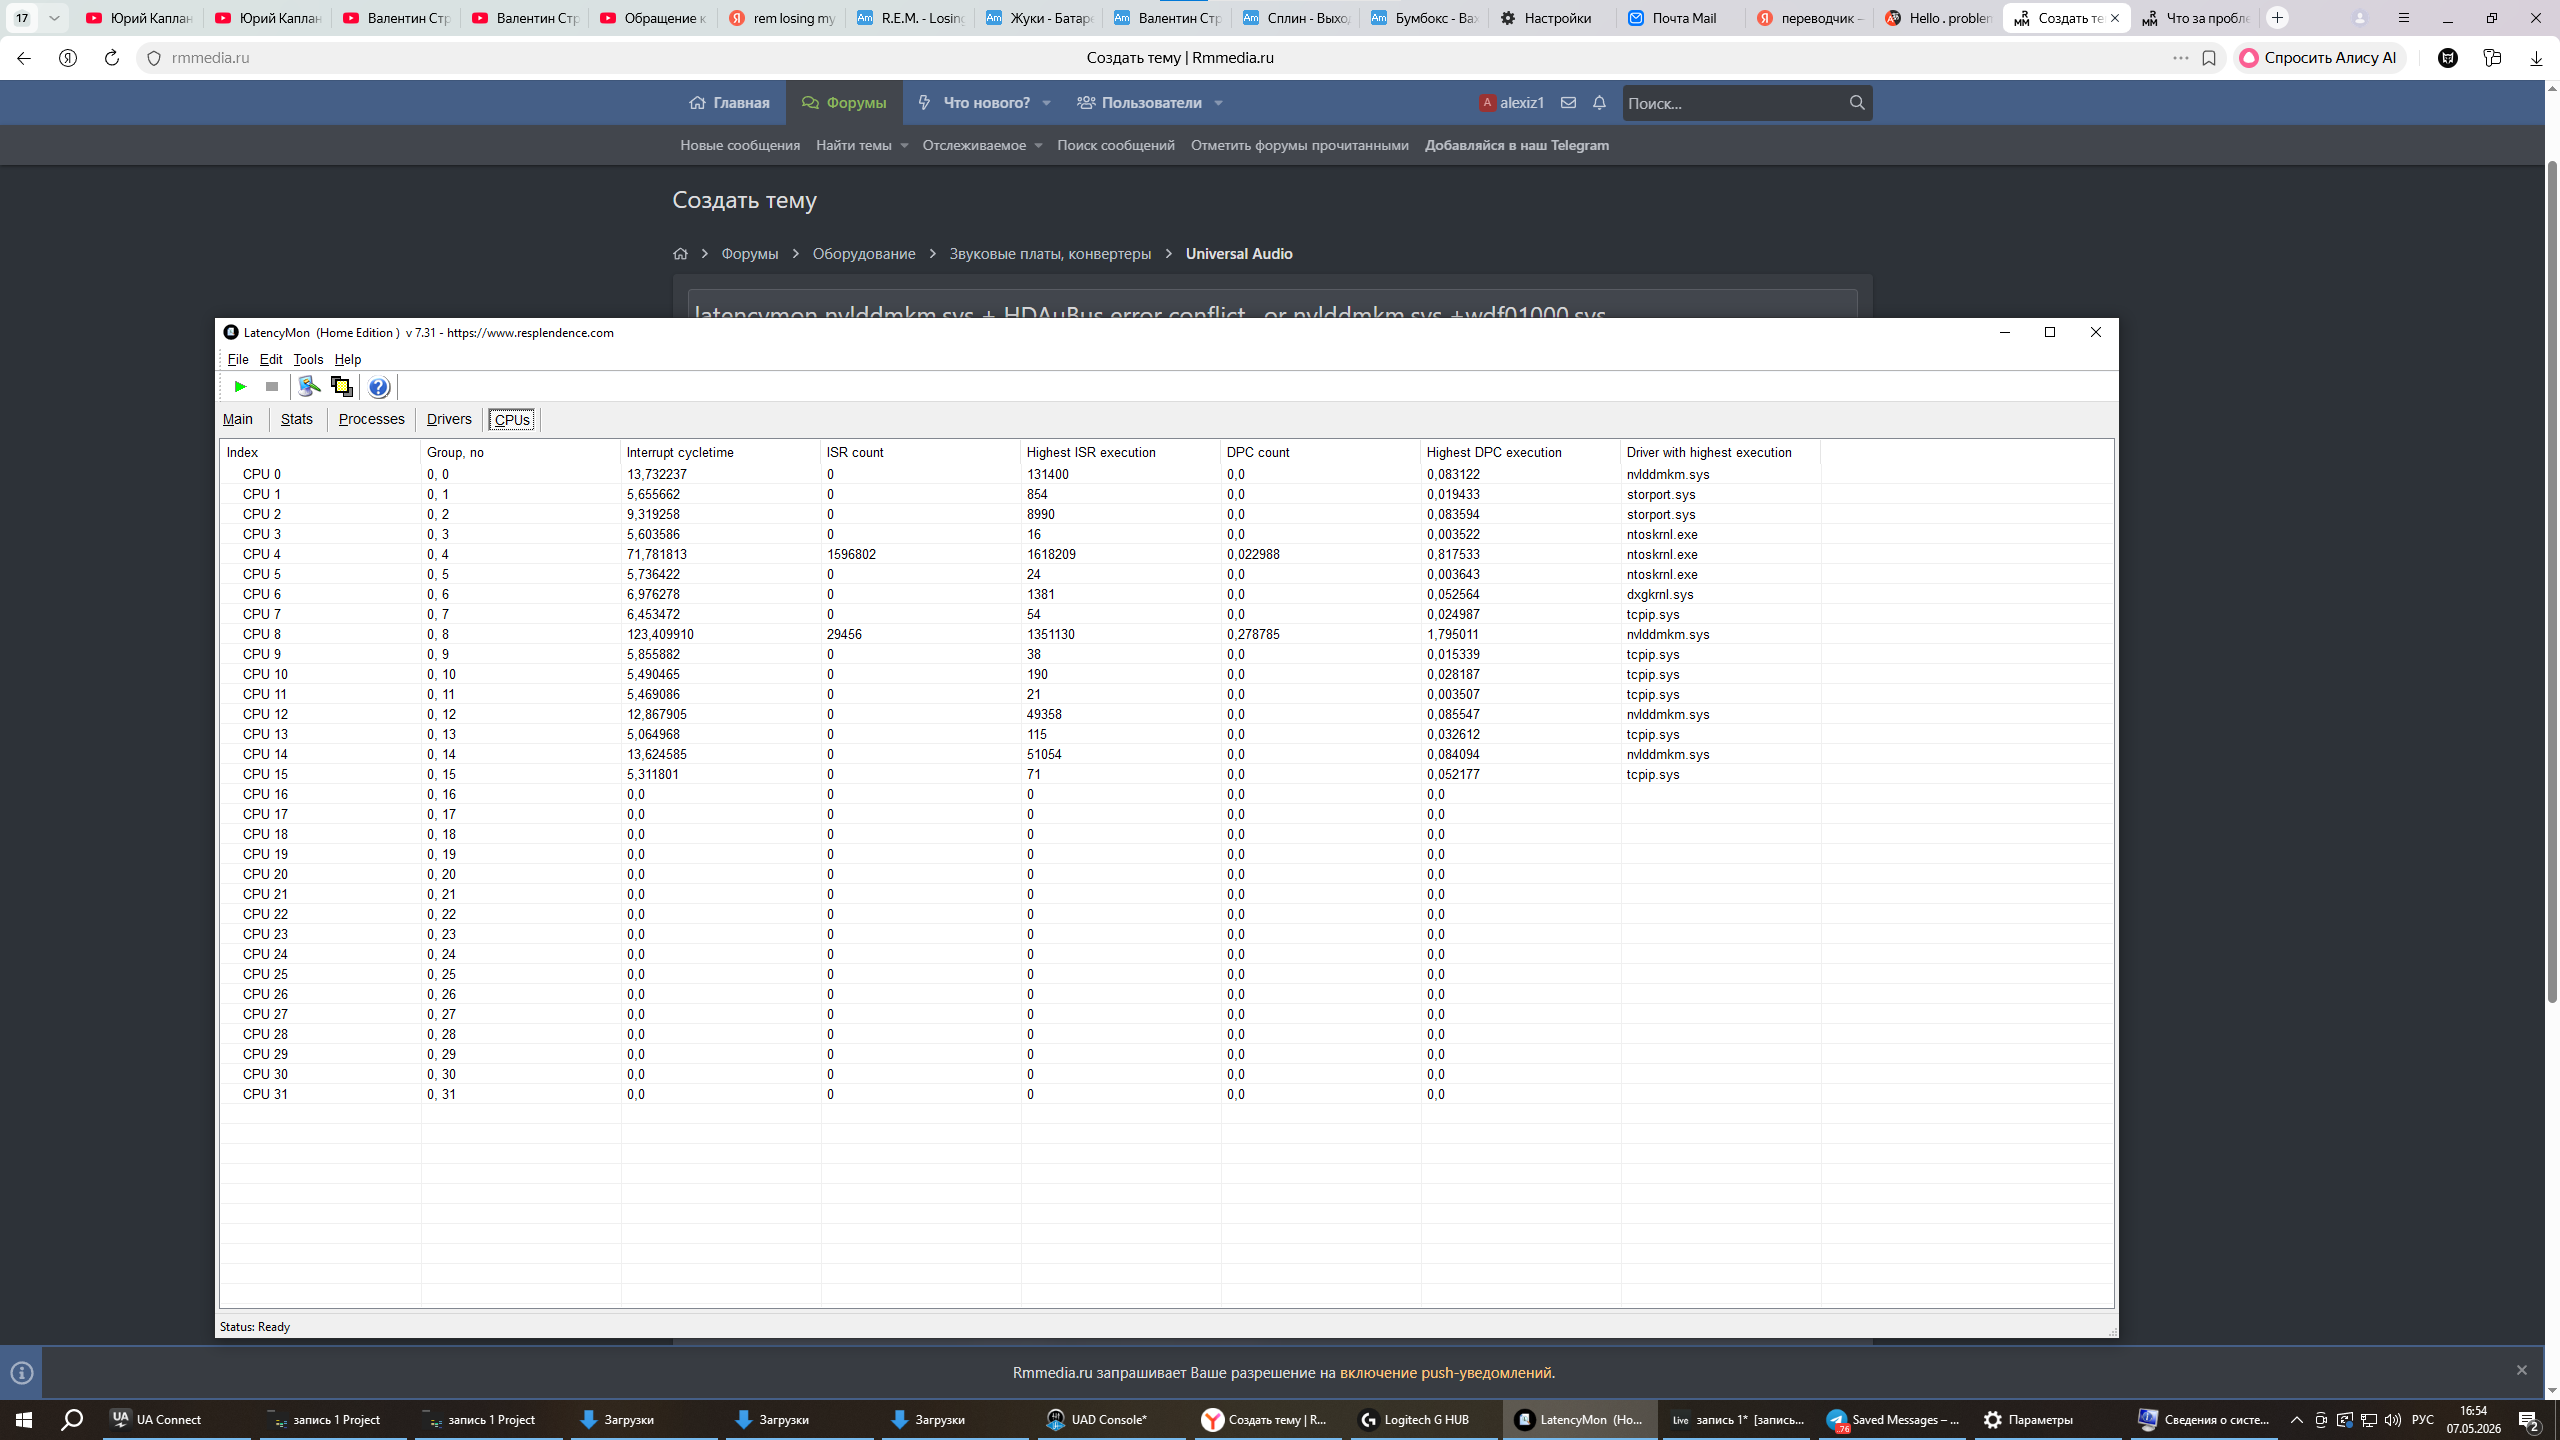The width and height of the screenshot is (2560, 1440).
Task: Switch to the Main tab
Action: tap(238, 419)
